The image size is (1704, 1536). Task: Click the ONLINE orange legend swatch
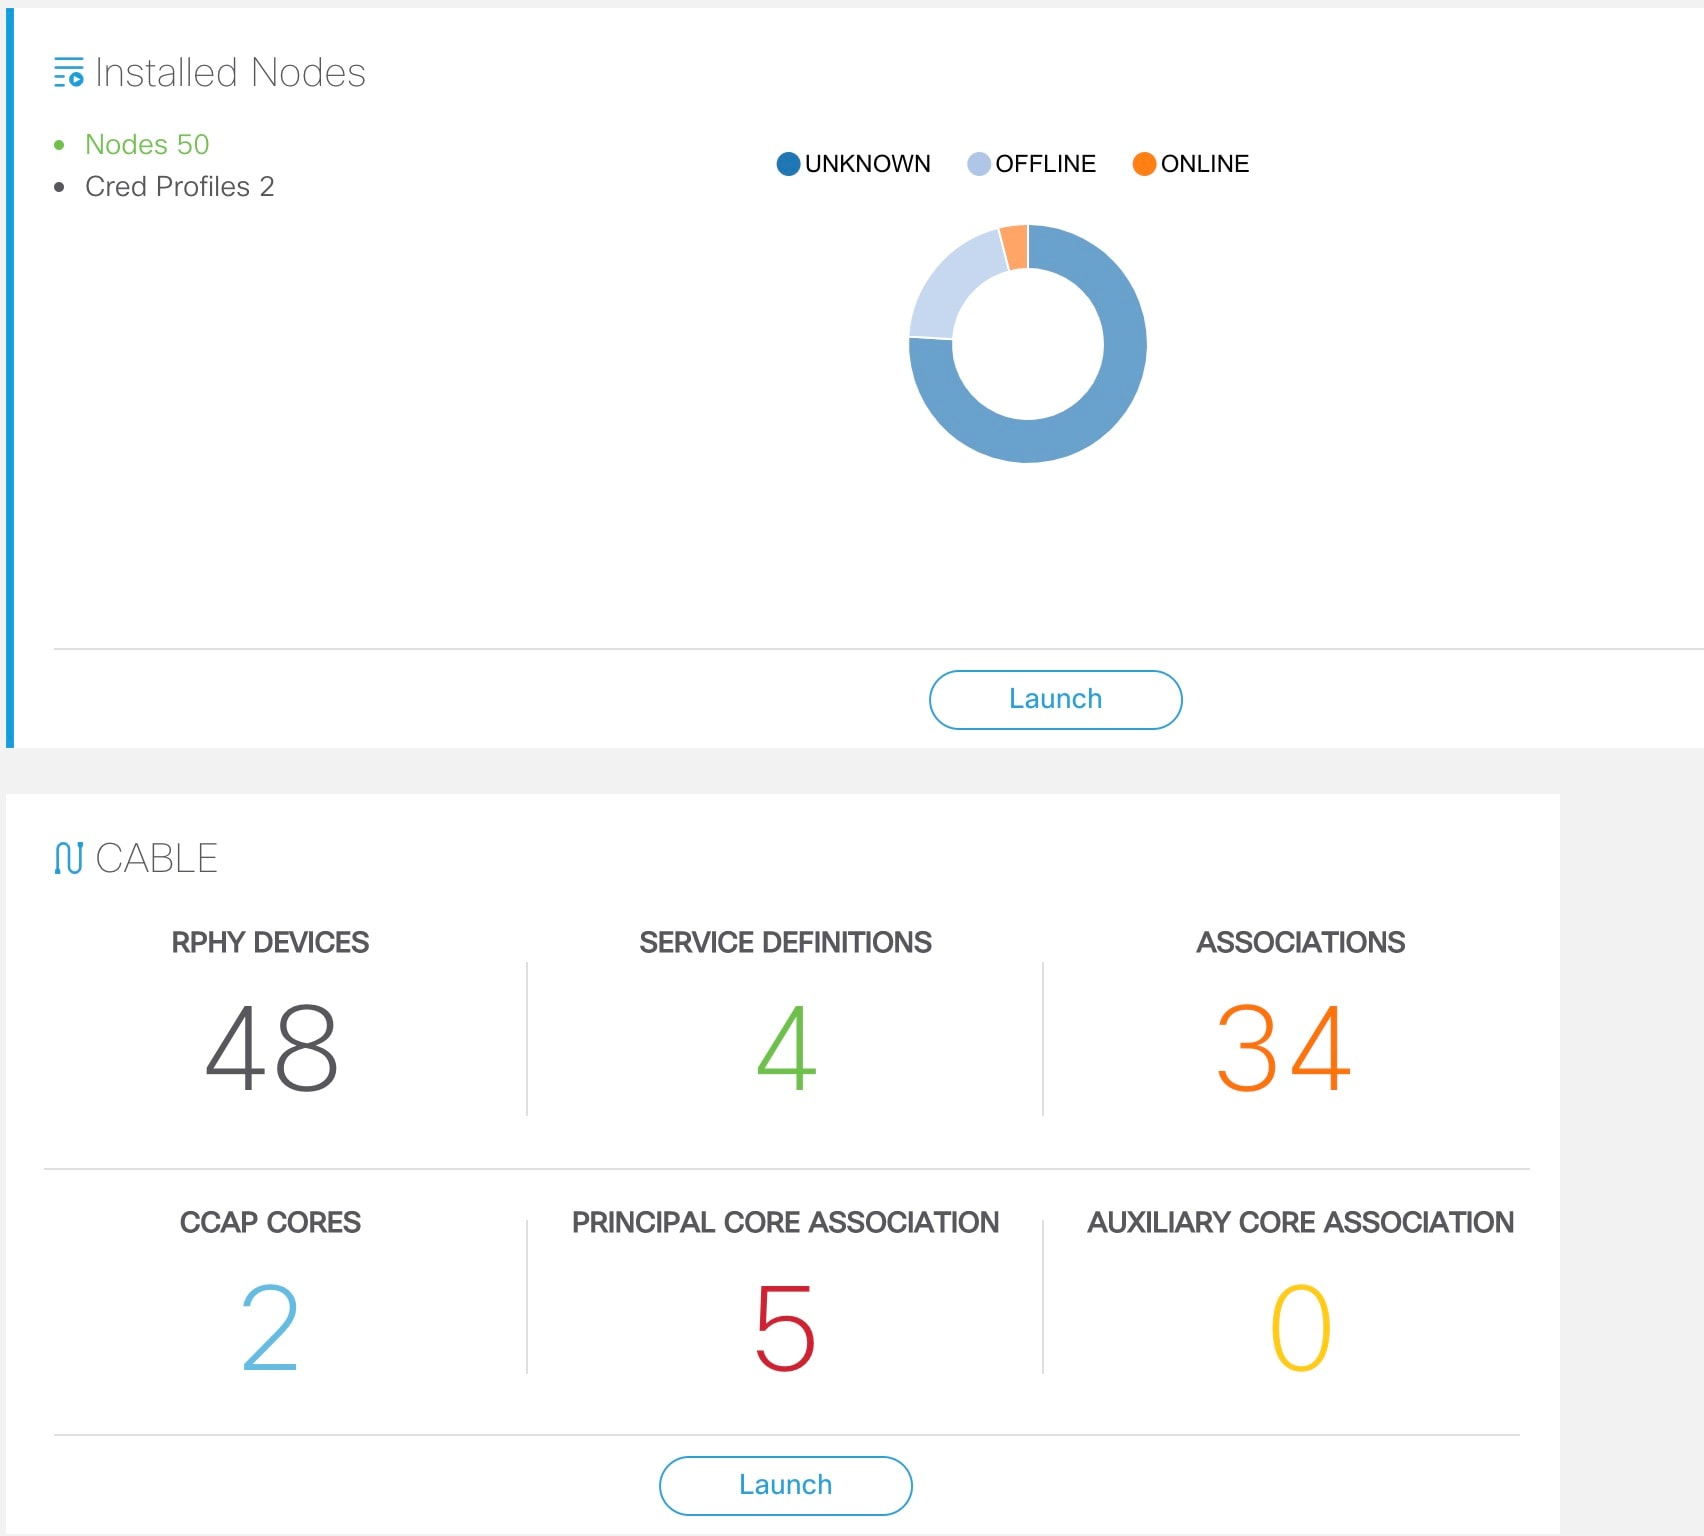[x=1144, y=163]
